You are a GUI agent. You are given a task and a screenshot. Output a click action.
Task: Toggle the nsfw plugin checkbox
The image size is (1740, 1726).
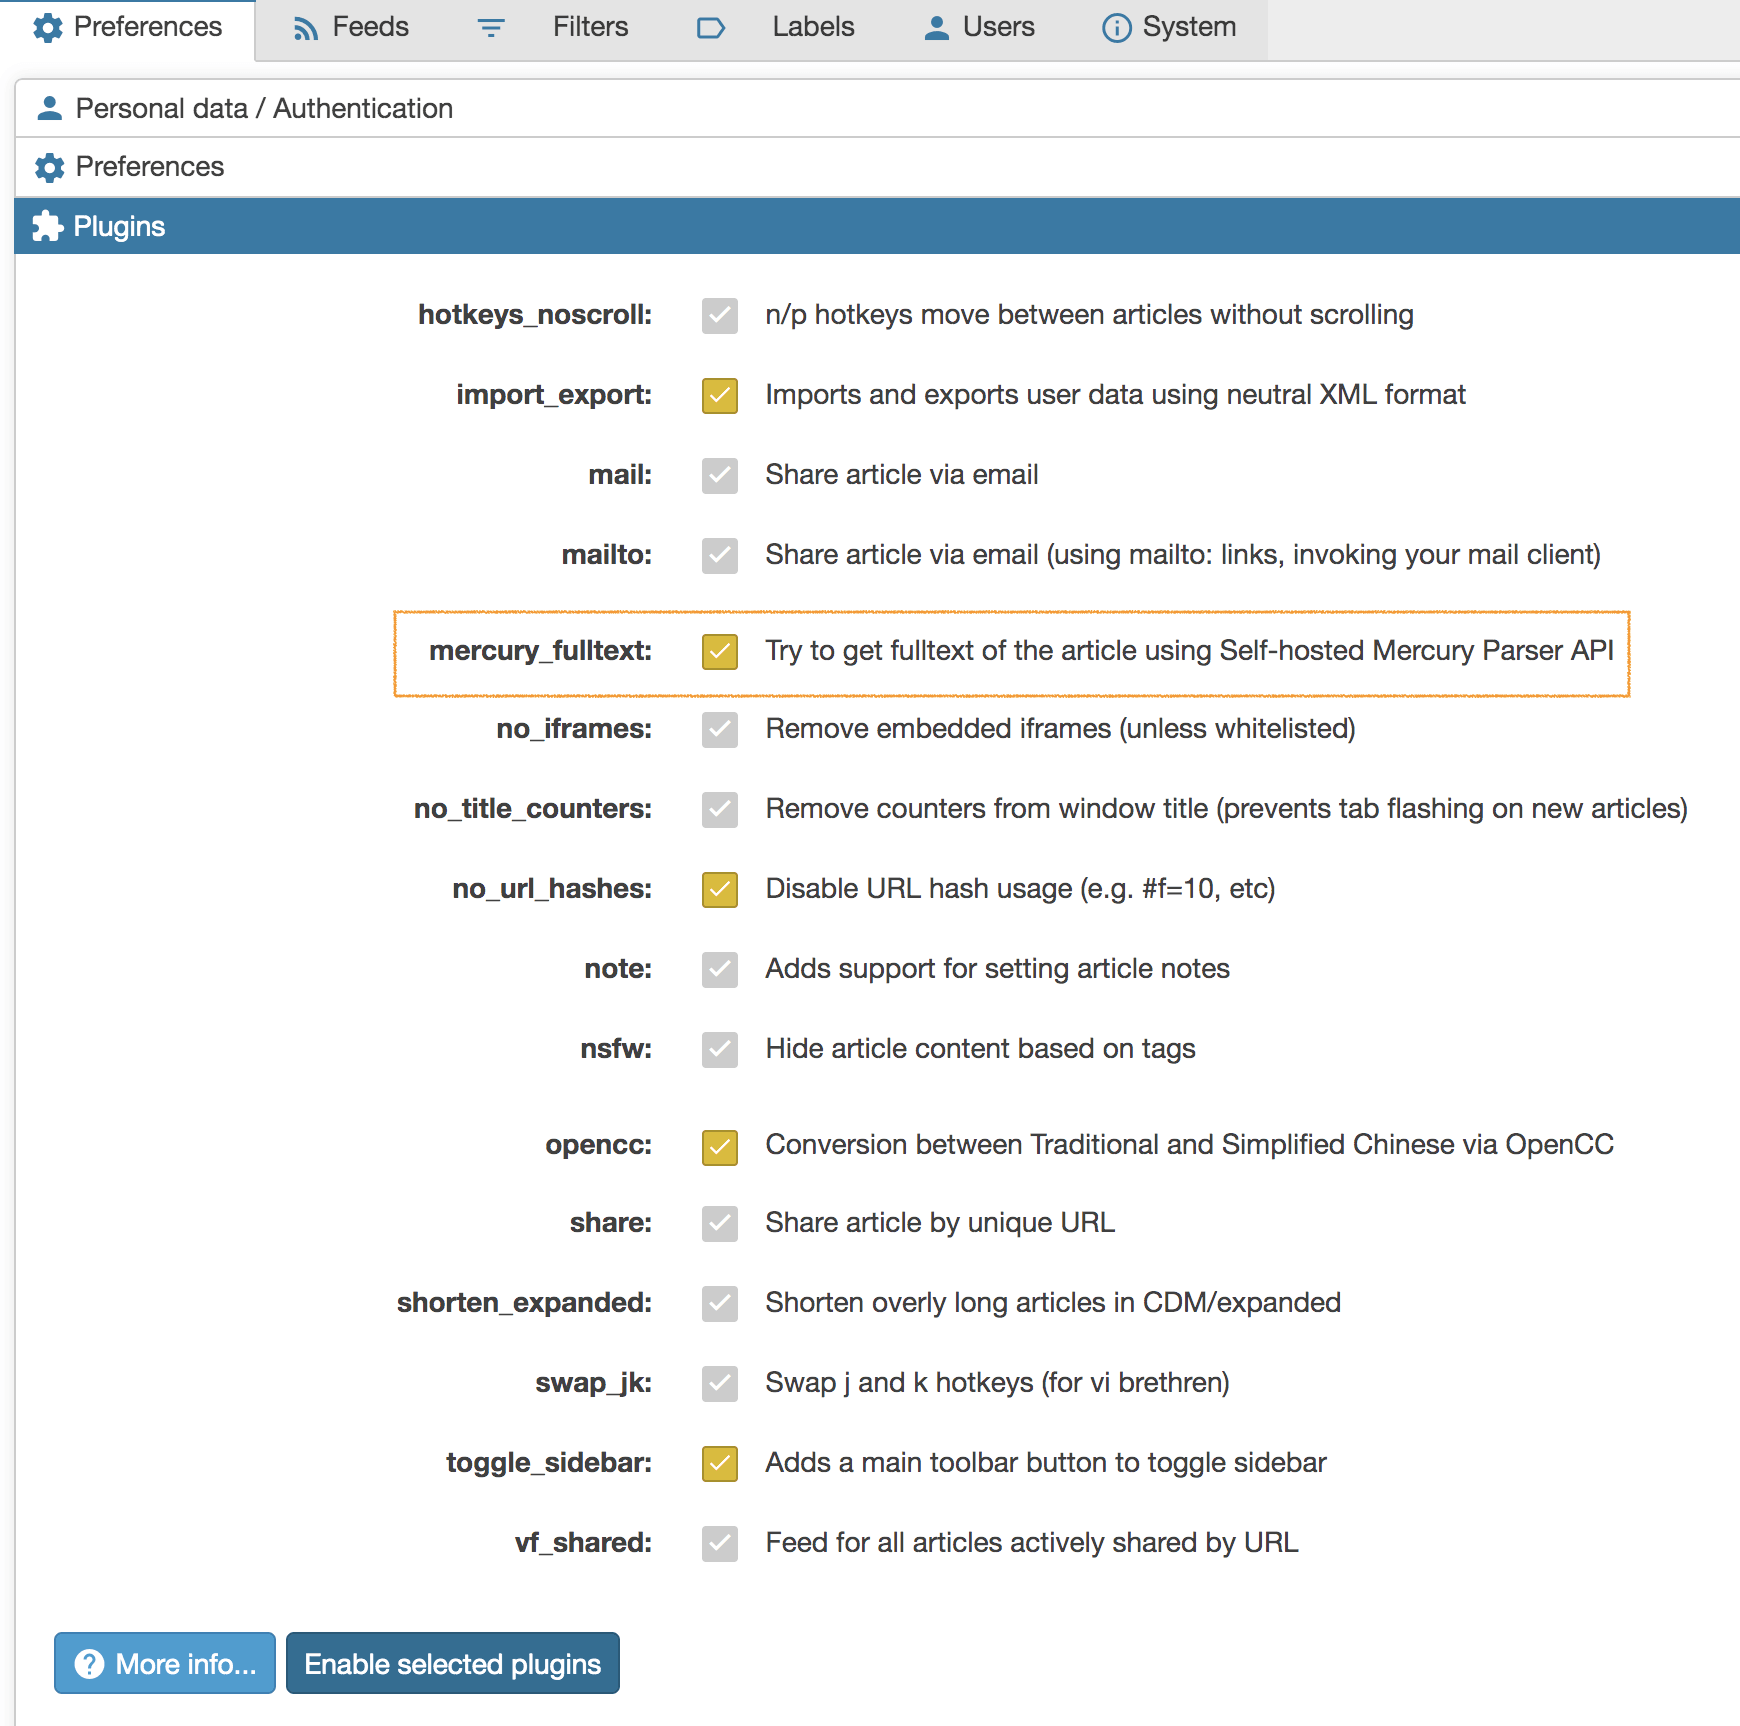click(x=720, y=1050)
